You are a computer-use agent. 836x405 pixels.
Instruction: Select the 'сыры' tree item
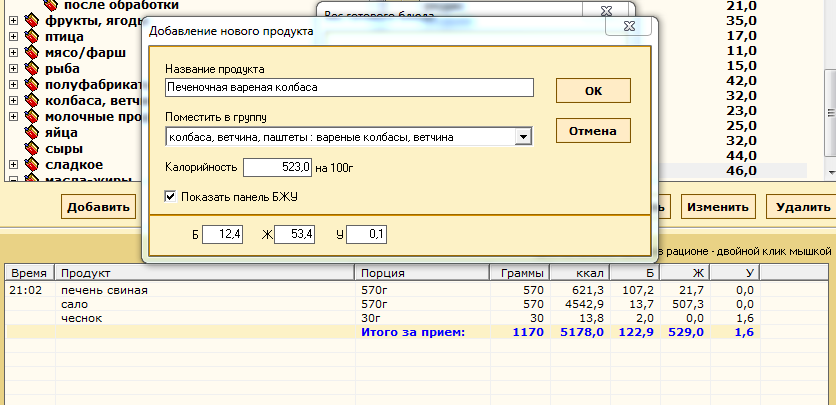coord(64,149)
